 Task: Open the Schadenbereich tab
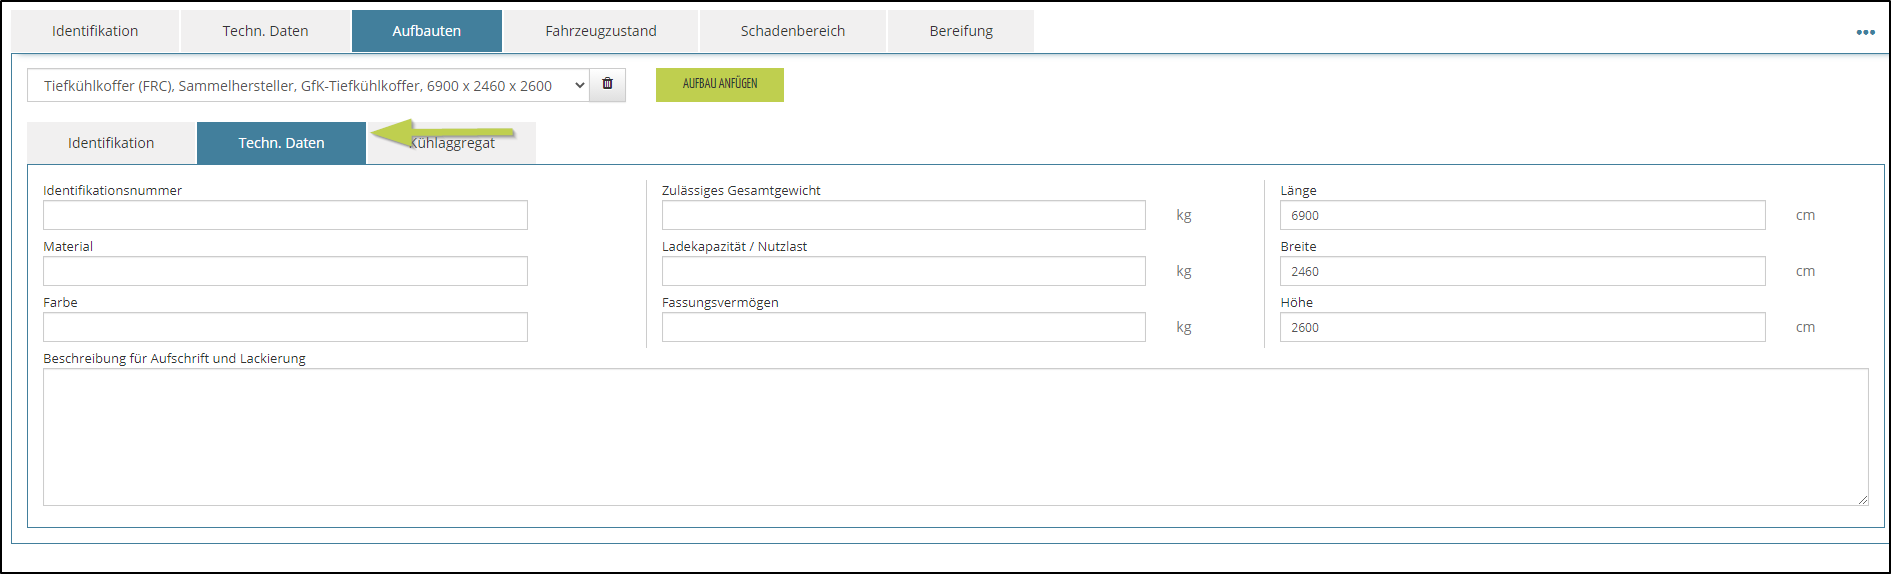[x=792, y=31]
